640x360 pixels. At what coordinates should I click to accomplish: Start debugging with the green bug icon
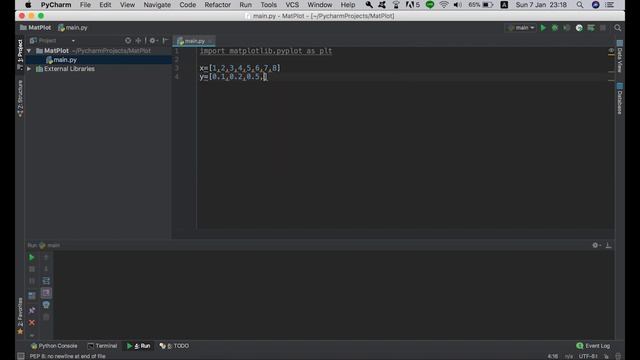pos(555,28)
